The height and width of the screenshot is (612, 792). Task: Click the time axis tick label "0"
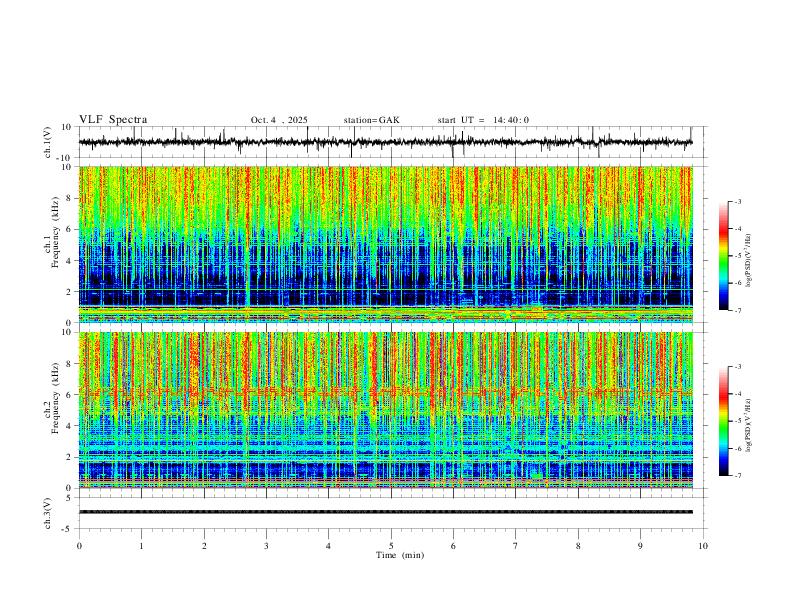coord(79,546)
